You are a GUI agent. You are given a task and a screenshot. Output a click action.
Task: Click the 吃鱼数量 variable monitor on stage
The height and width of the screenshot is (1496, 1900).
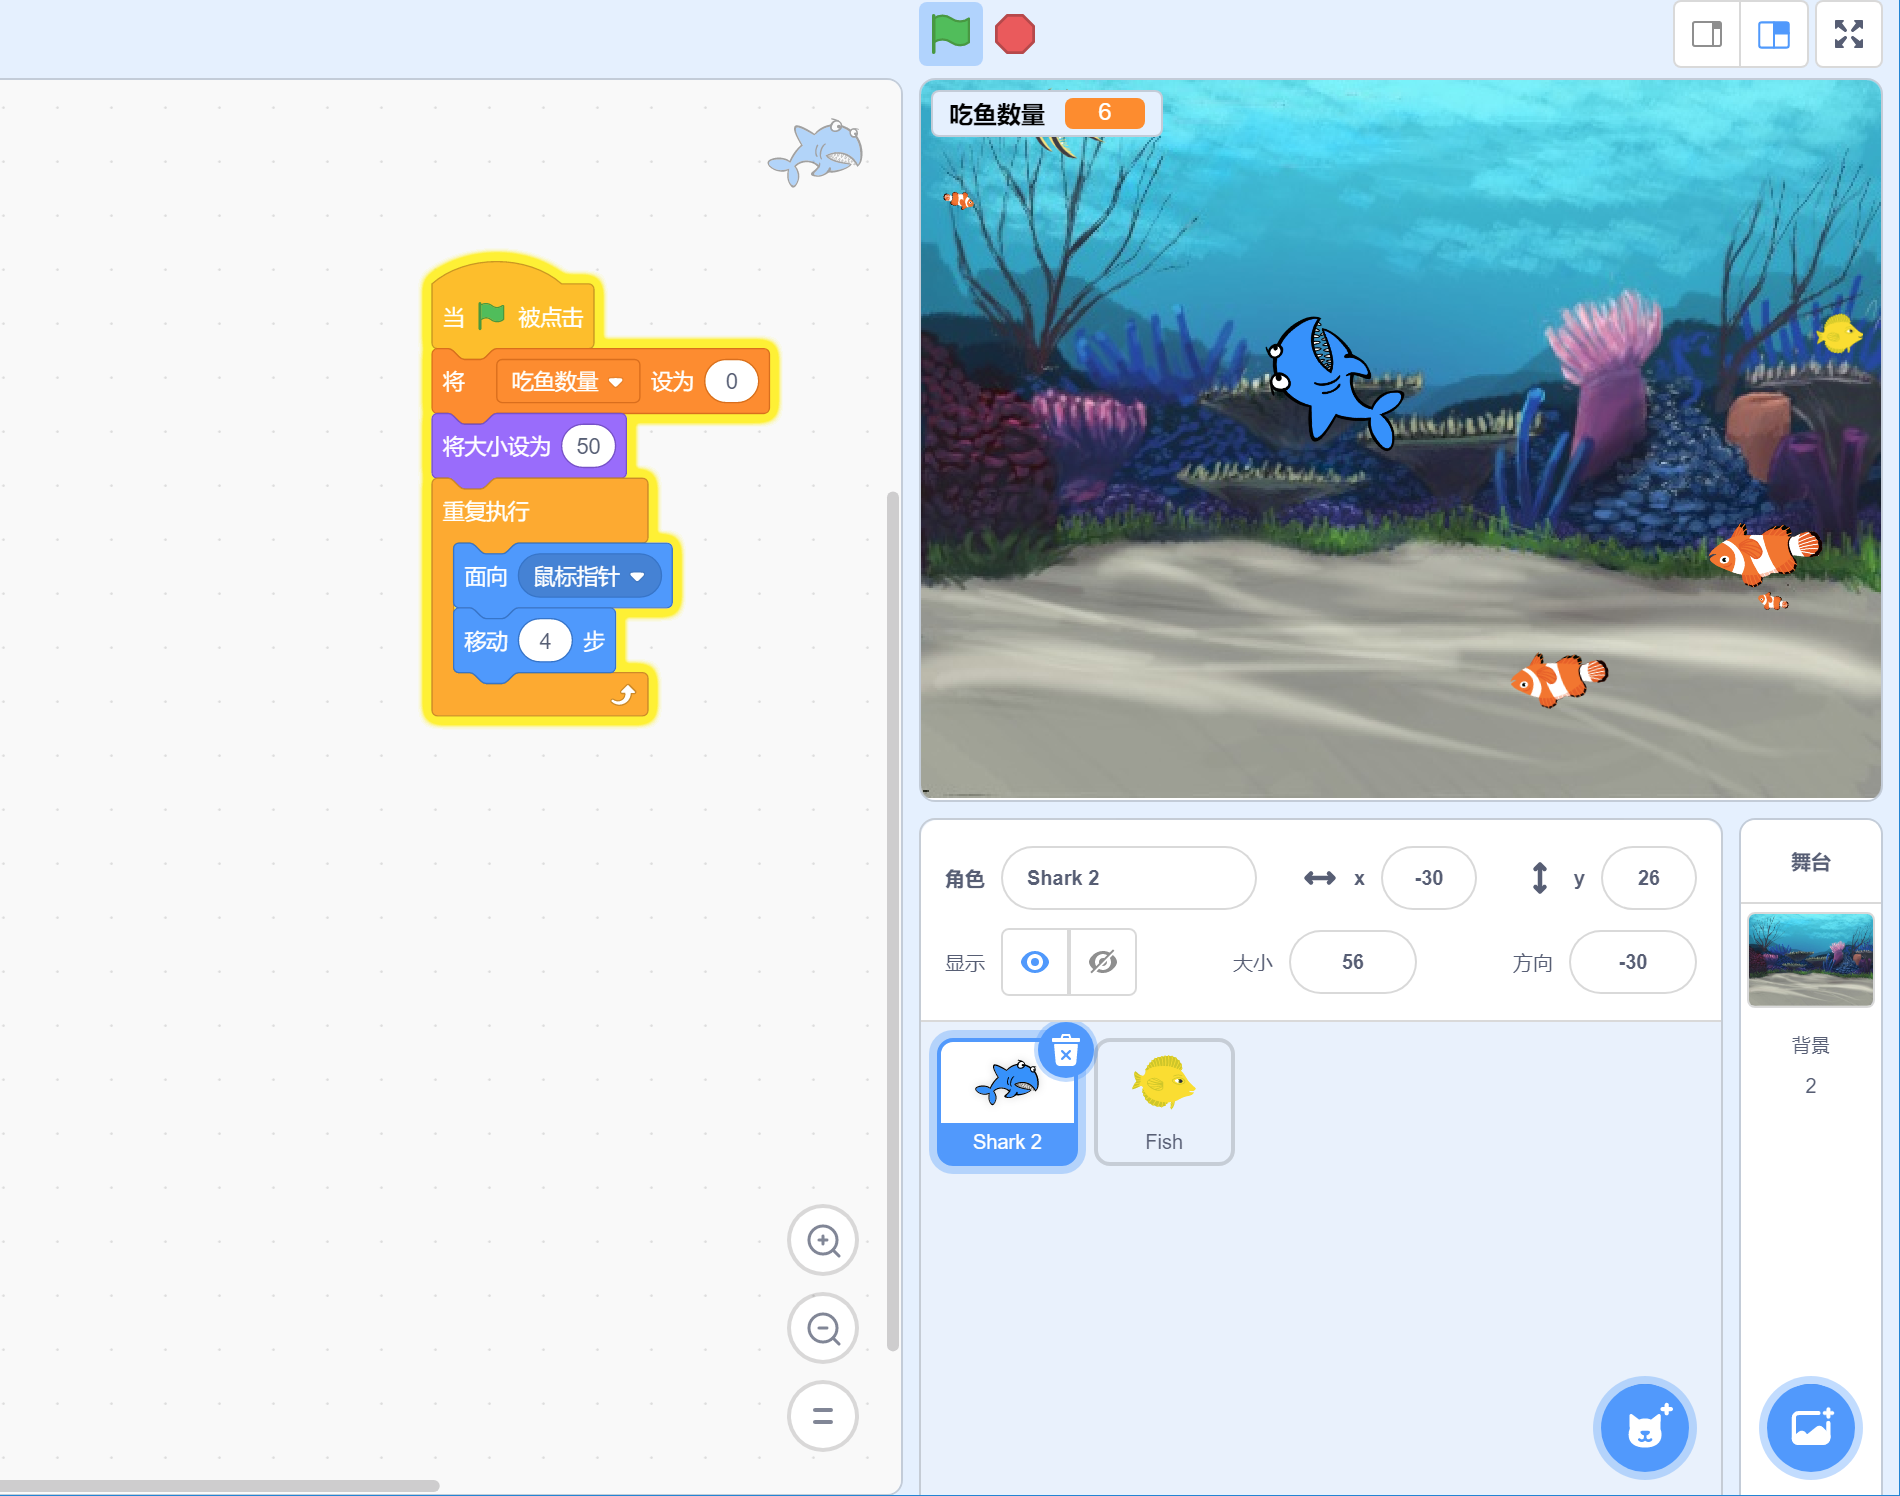coord(1046,113)
